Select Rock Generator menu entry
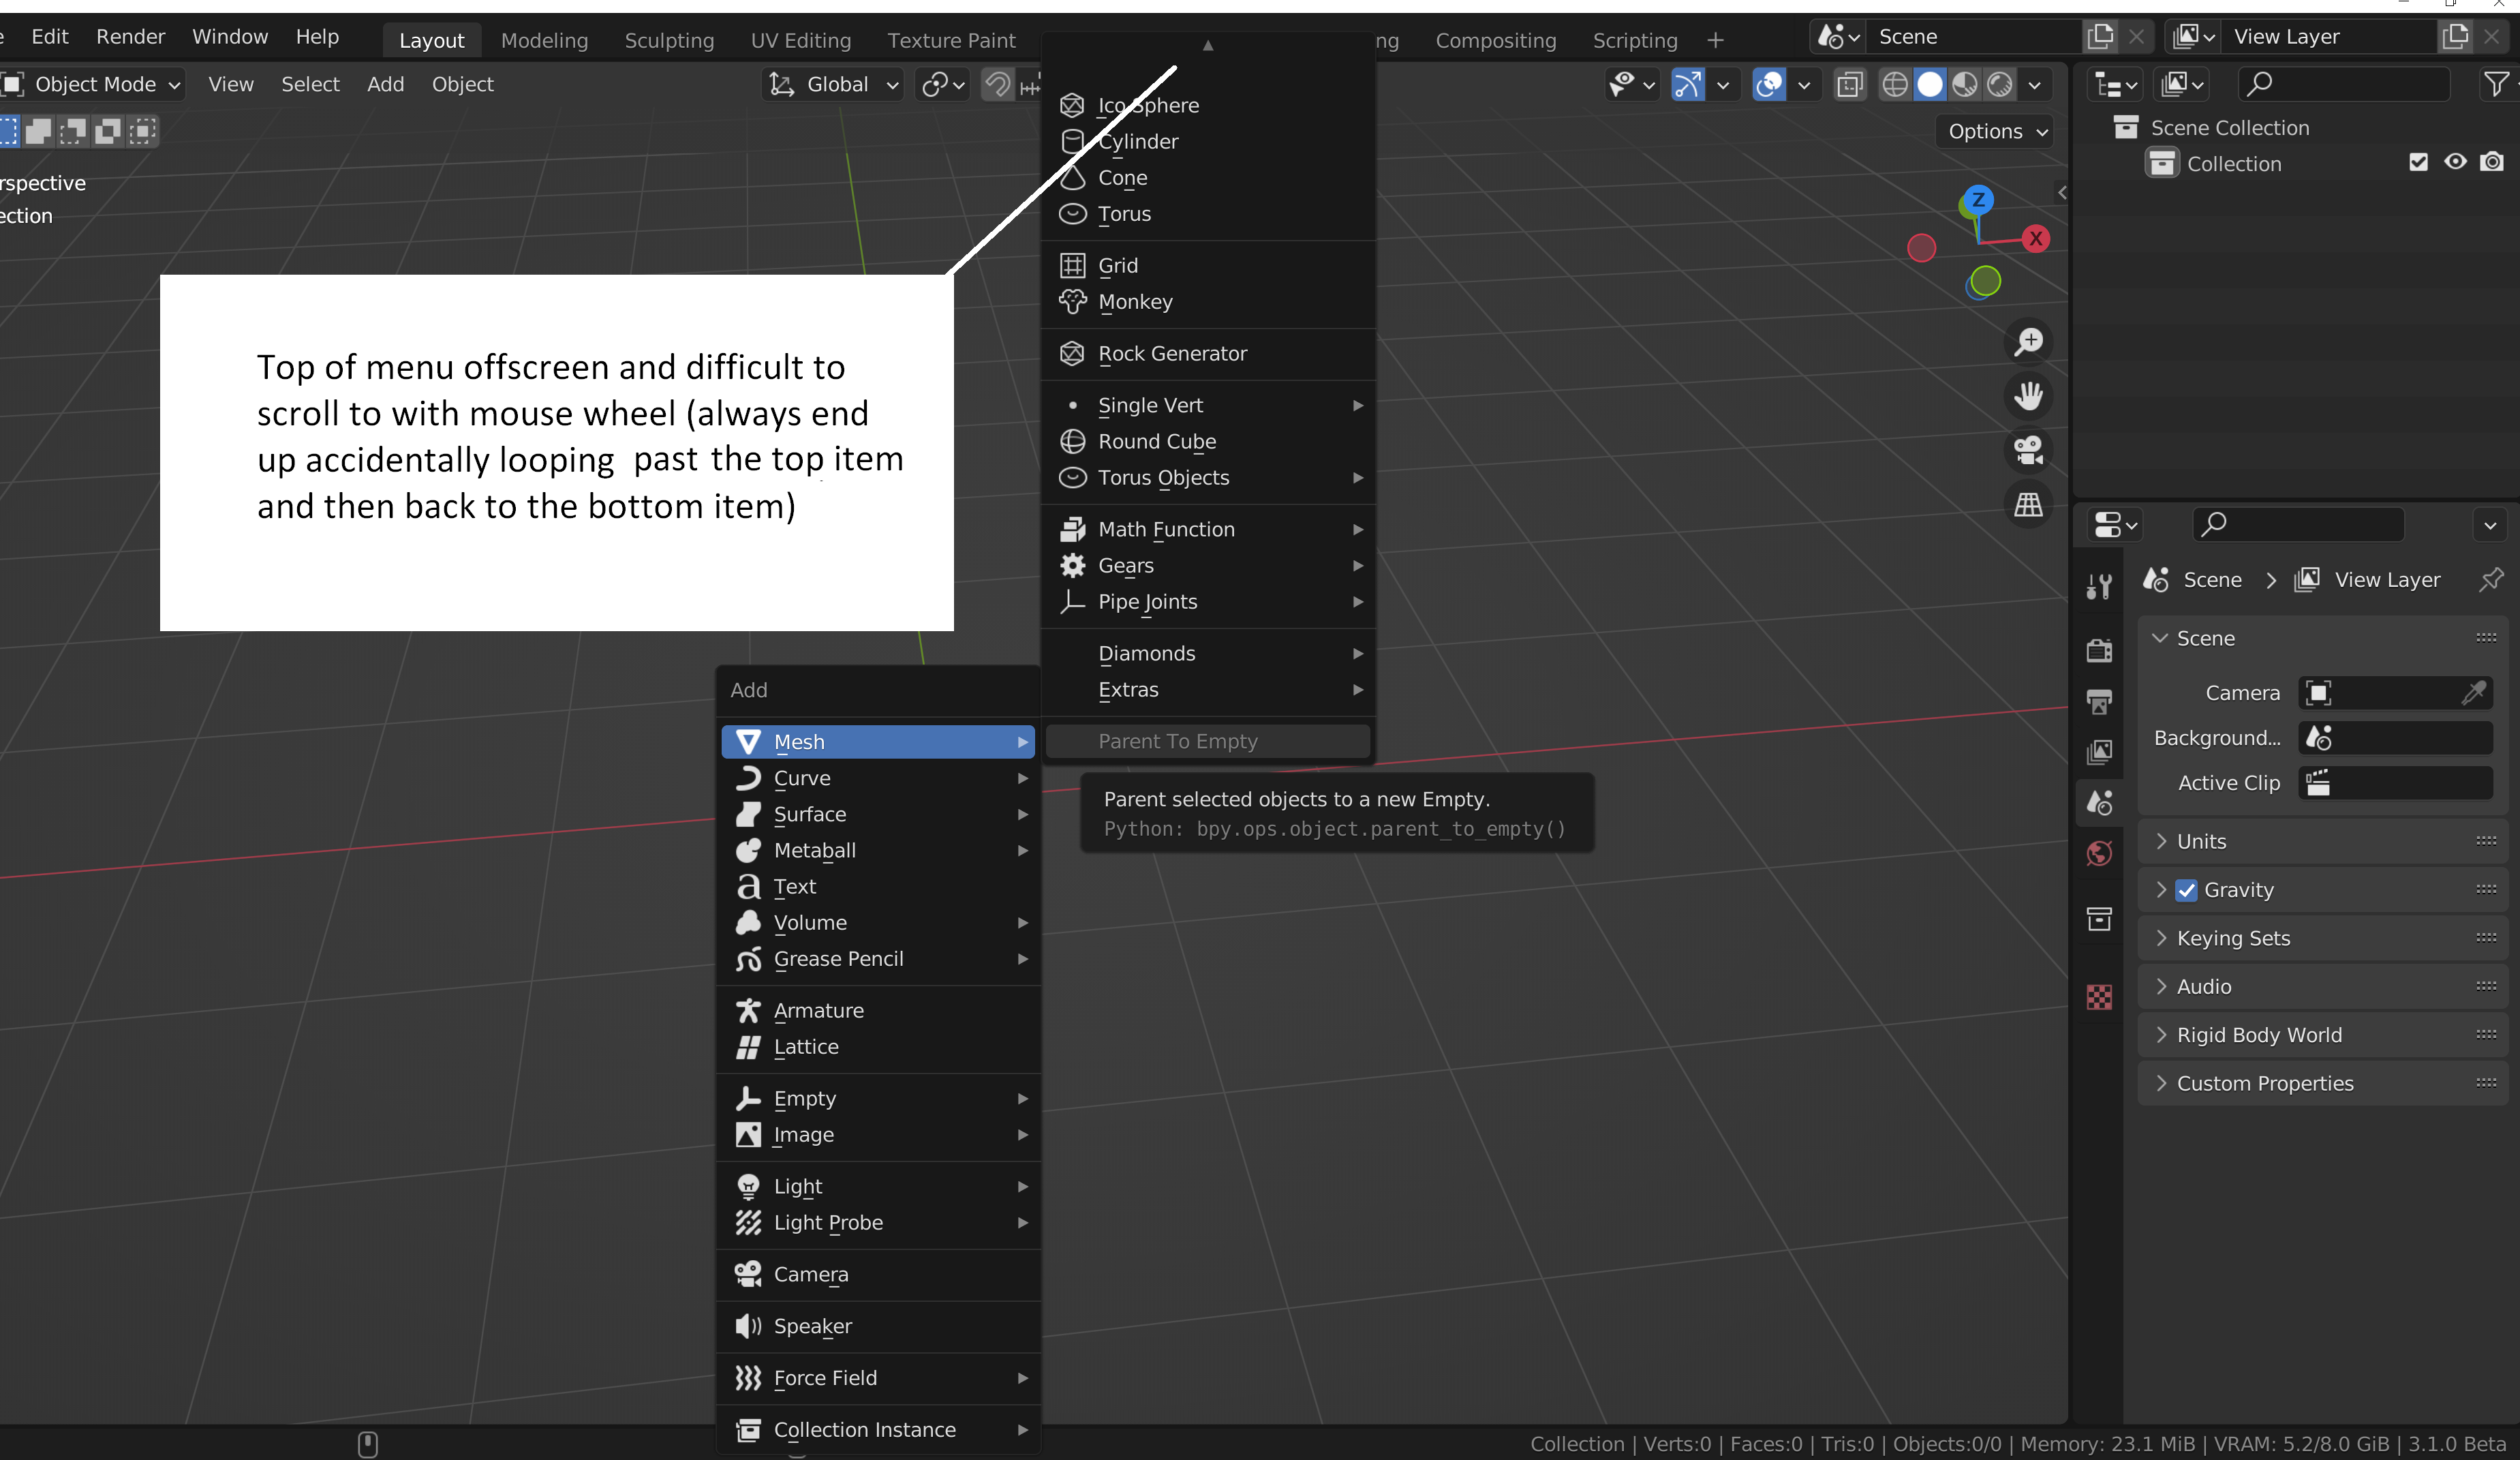The image size is (2520, 1460). tap(1208, 354)
